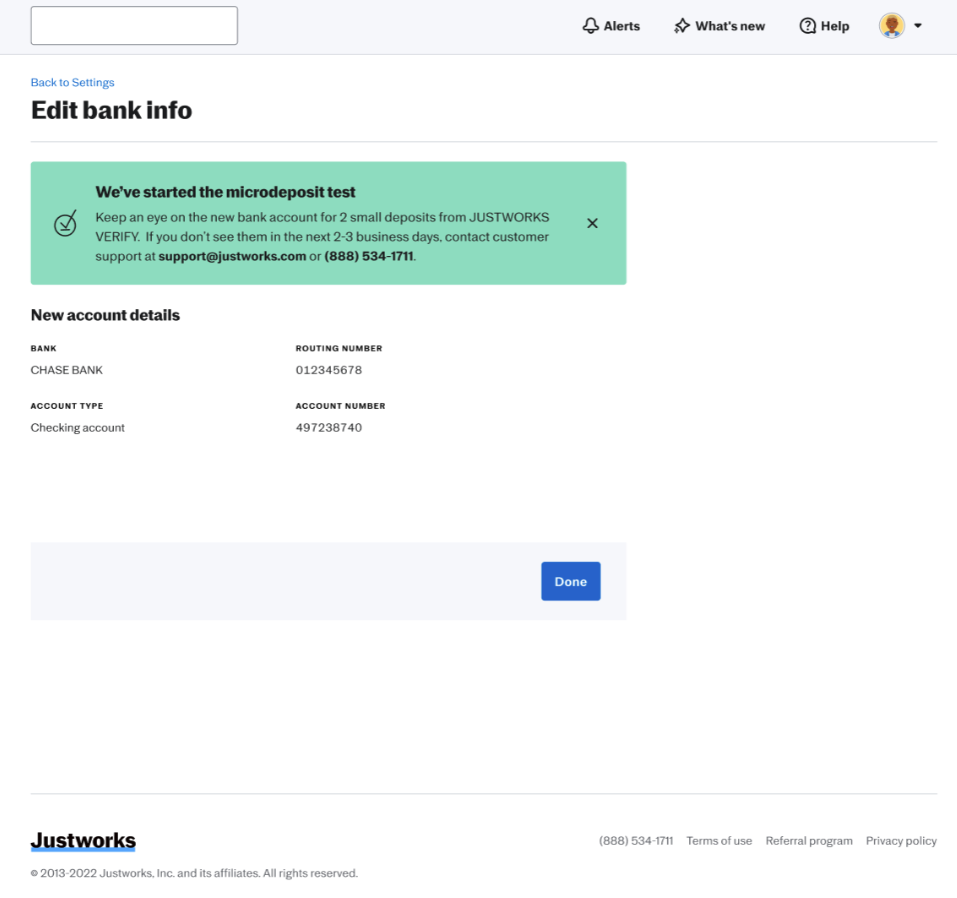Click the BANK field label
Screen dimensions: 957x898
point(43,348)
